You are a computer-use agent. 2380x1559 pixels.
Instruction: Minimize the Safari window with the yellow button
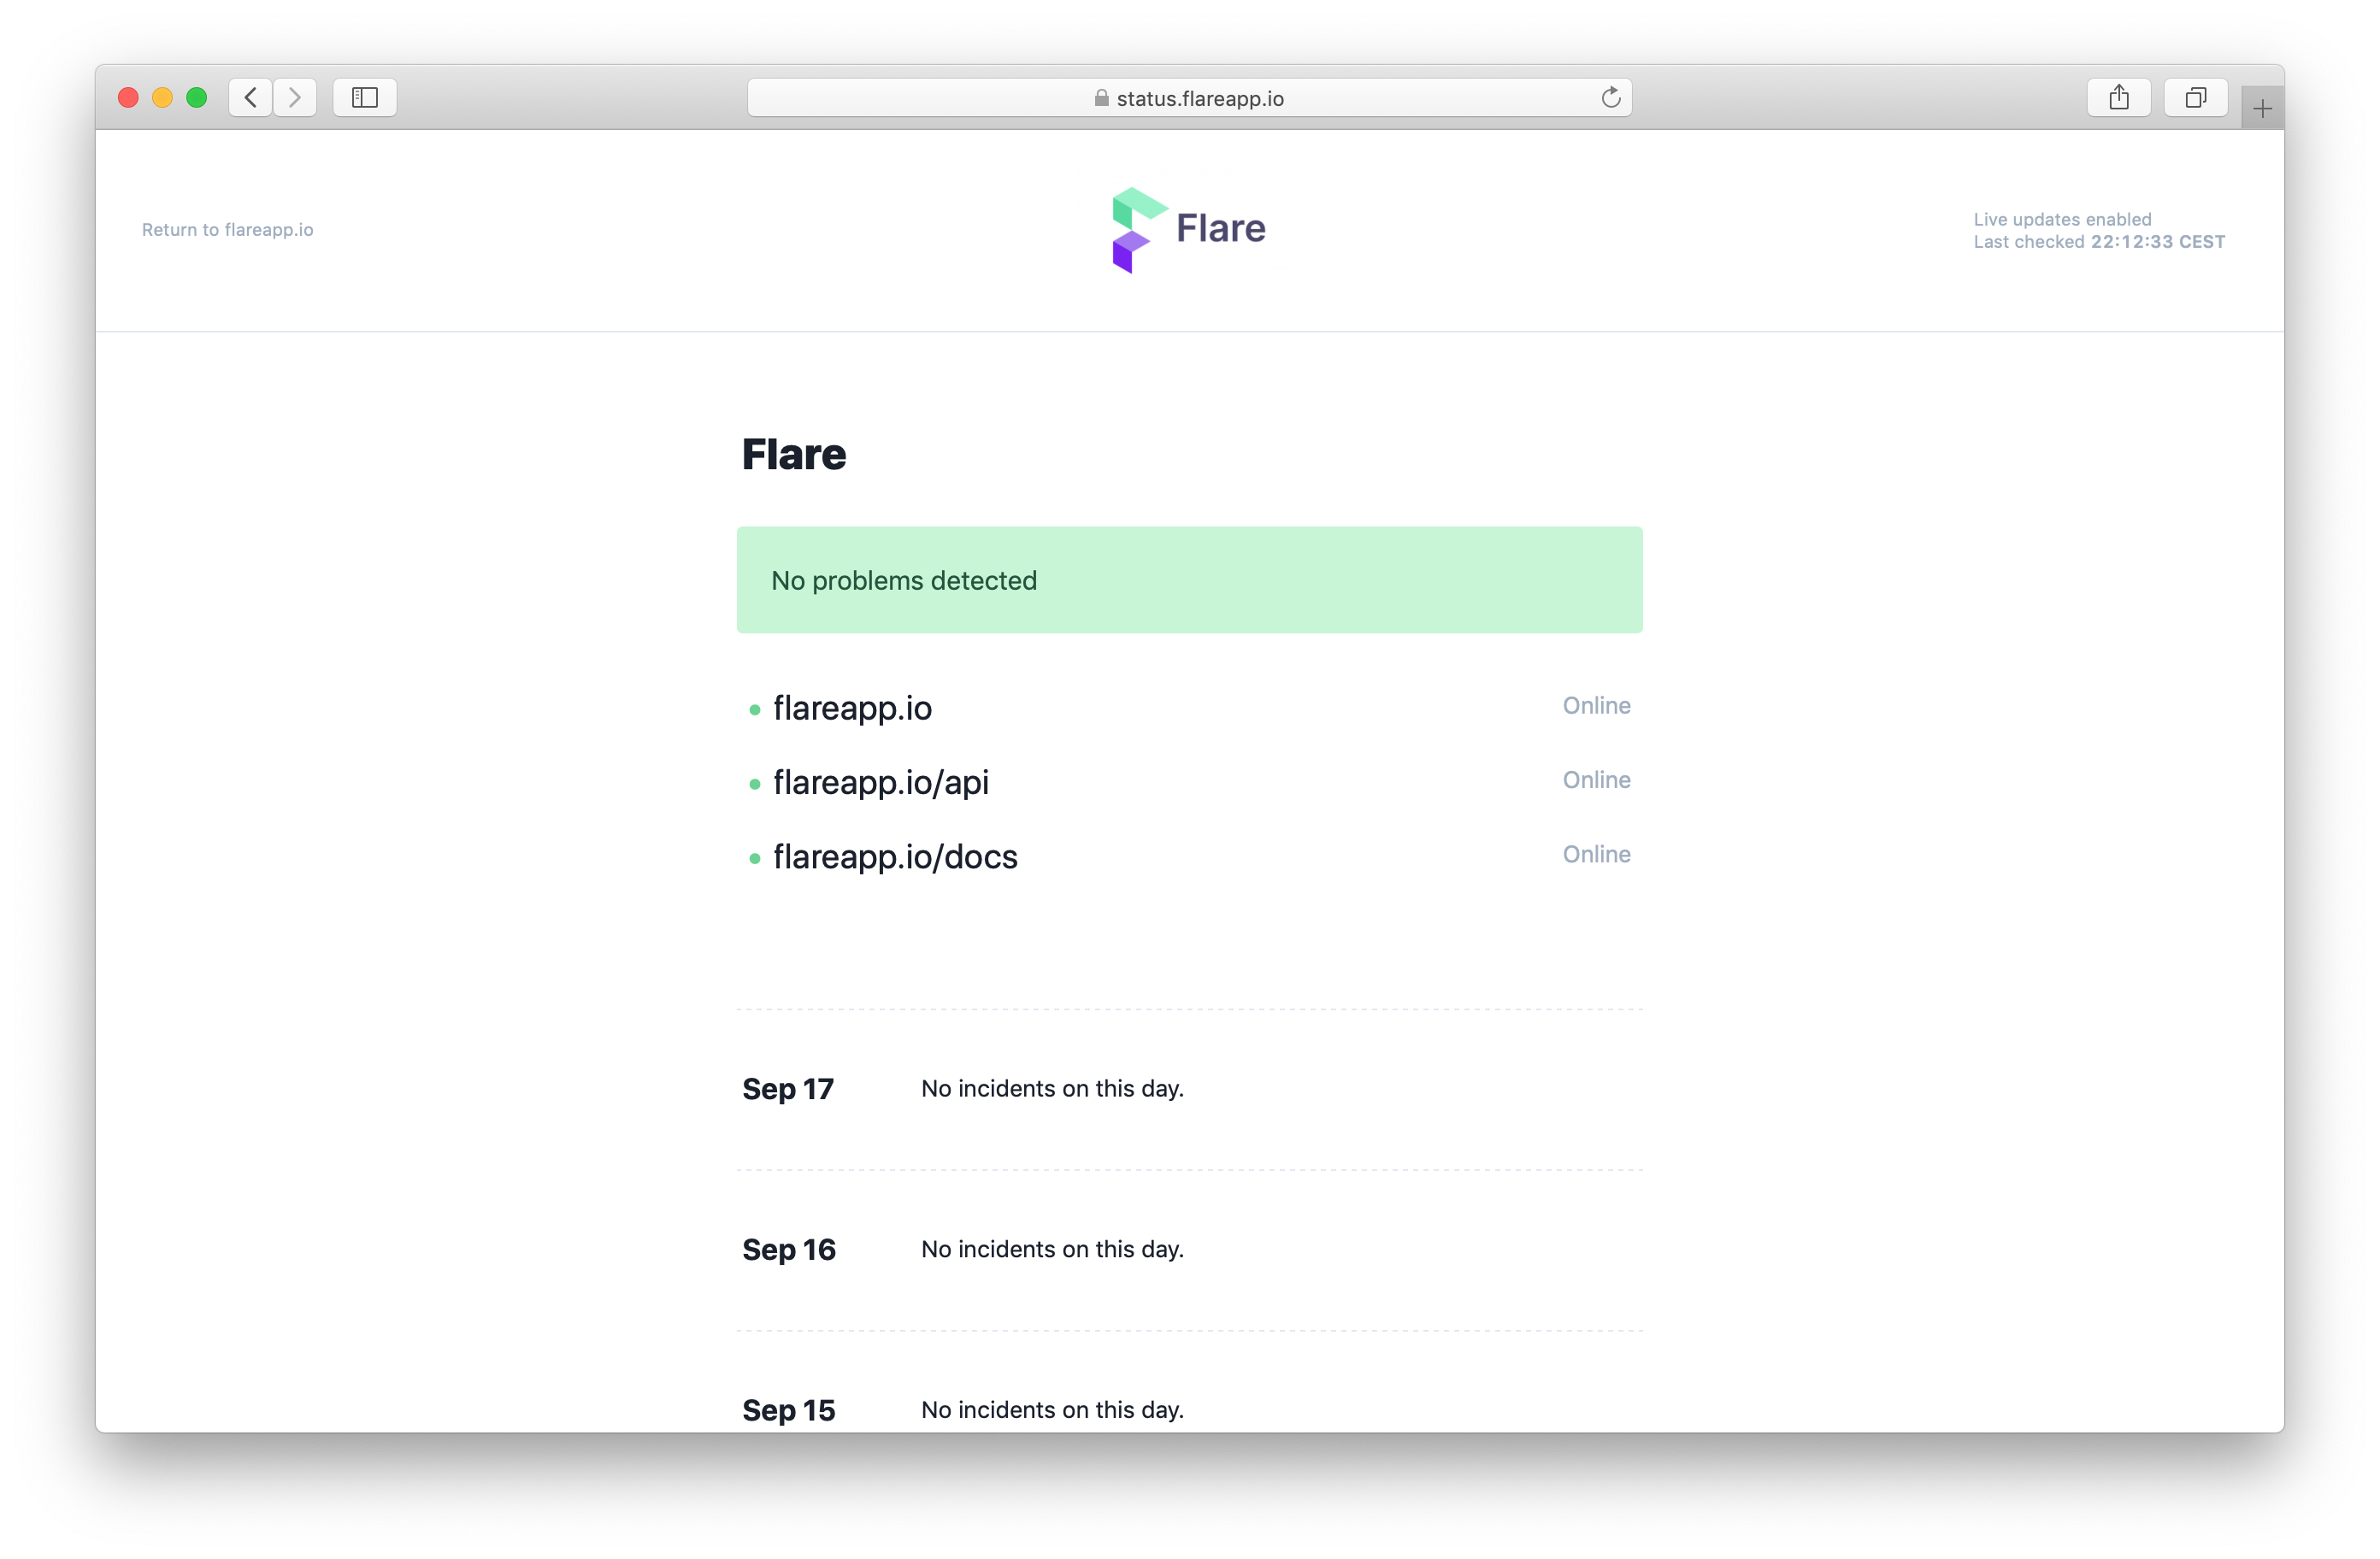point(162,97)
